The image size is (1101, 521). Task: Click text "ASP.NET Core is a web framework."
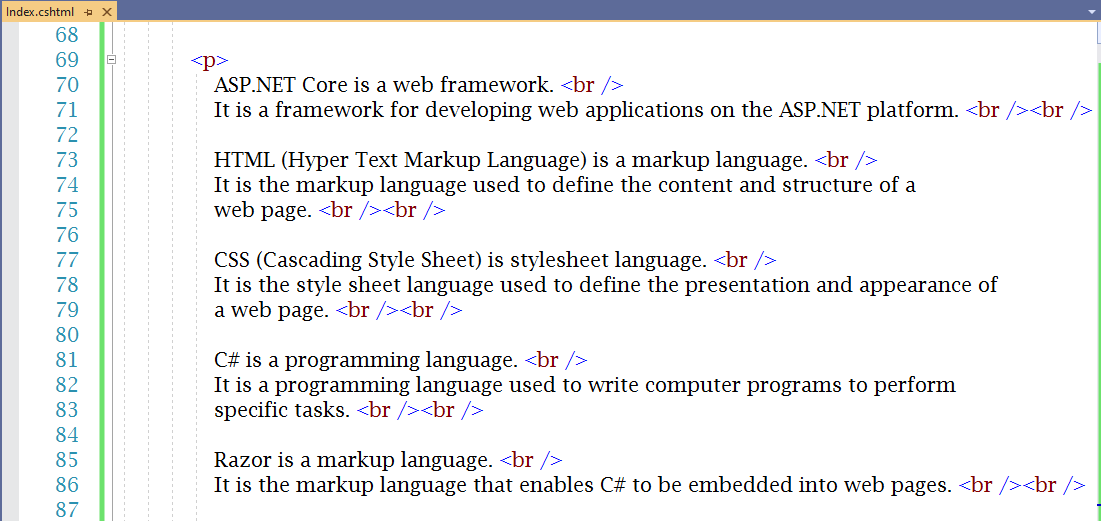pos(384,85)
